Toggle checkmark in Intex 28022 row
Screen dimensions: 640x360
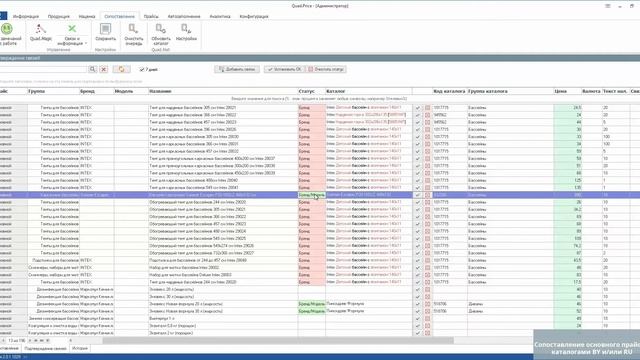click(418, 115)
